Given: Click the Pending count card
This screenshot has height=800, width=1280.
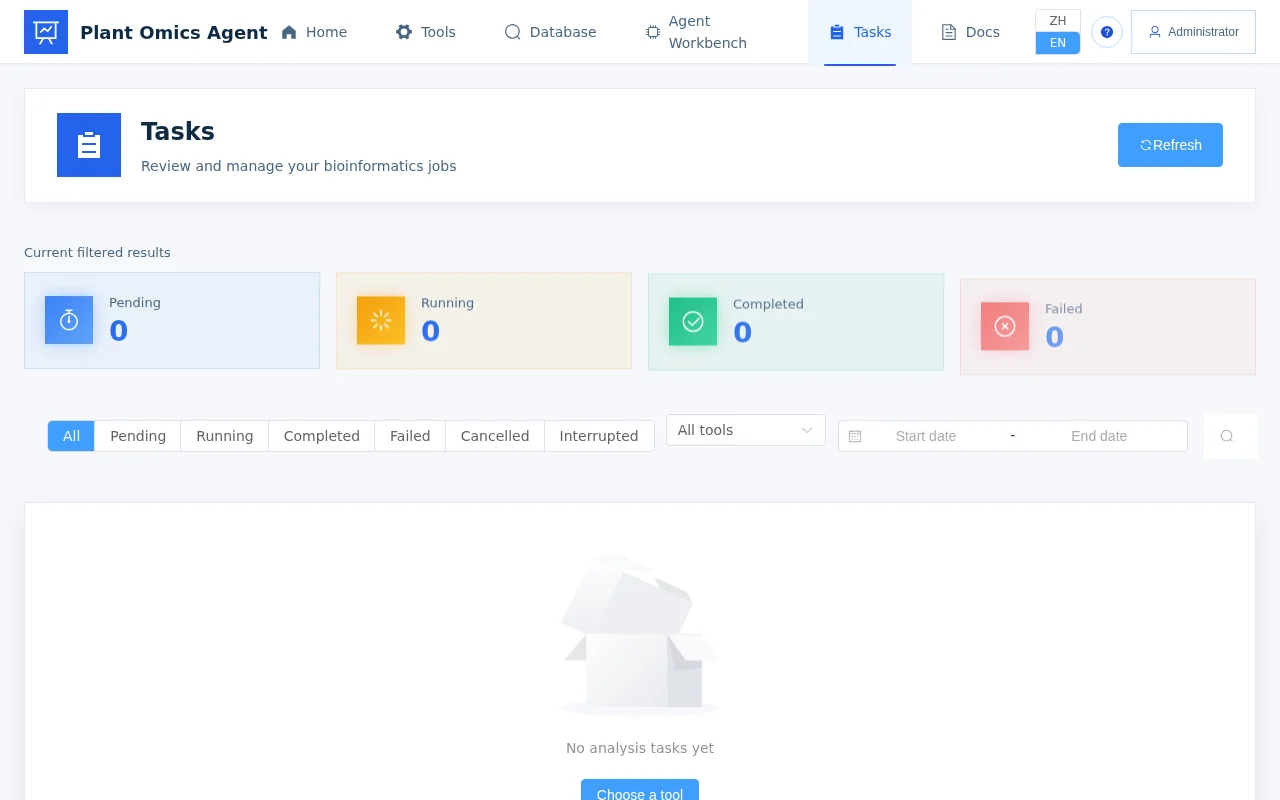Looking at the screenshot, I should click(x=172, y=321).
